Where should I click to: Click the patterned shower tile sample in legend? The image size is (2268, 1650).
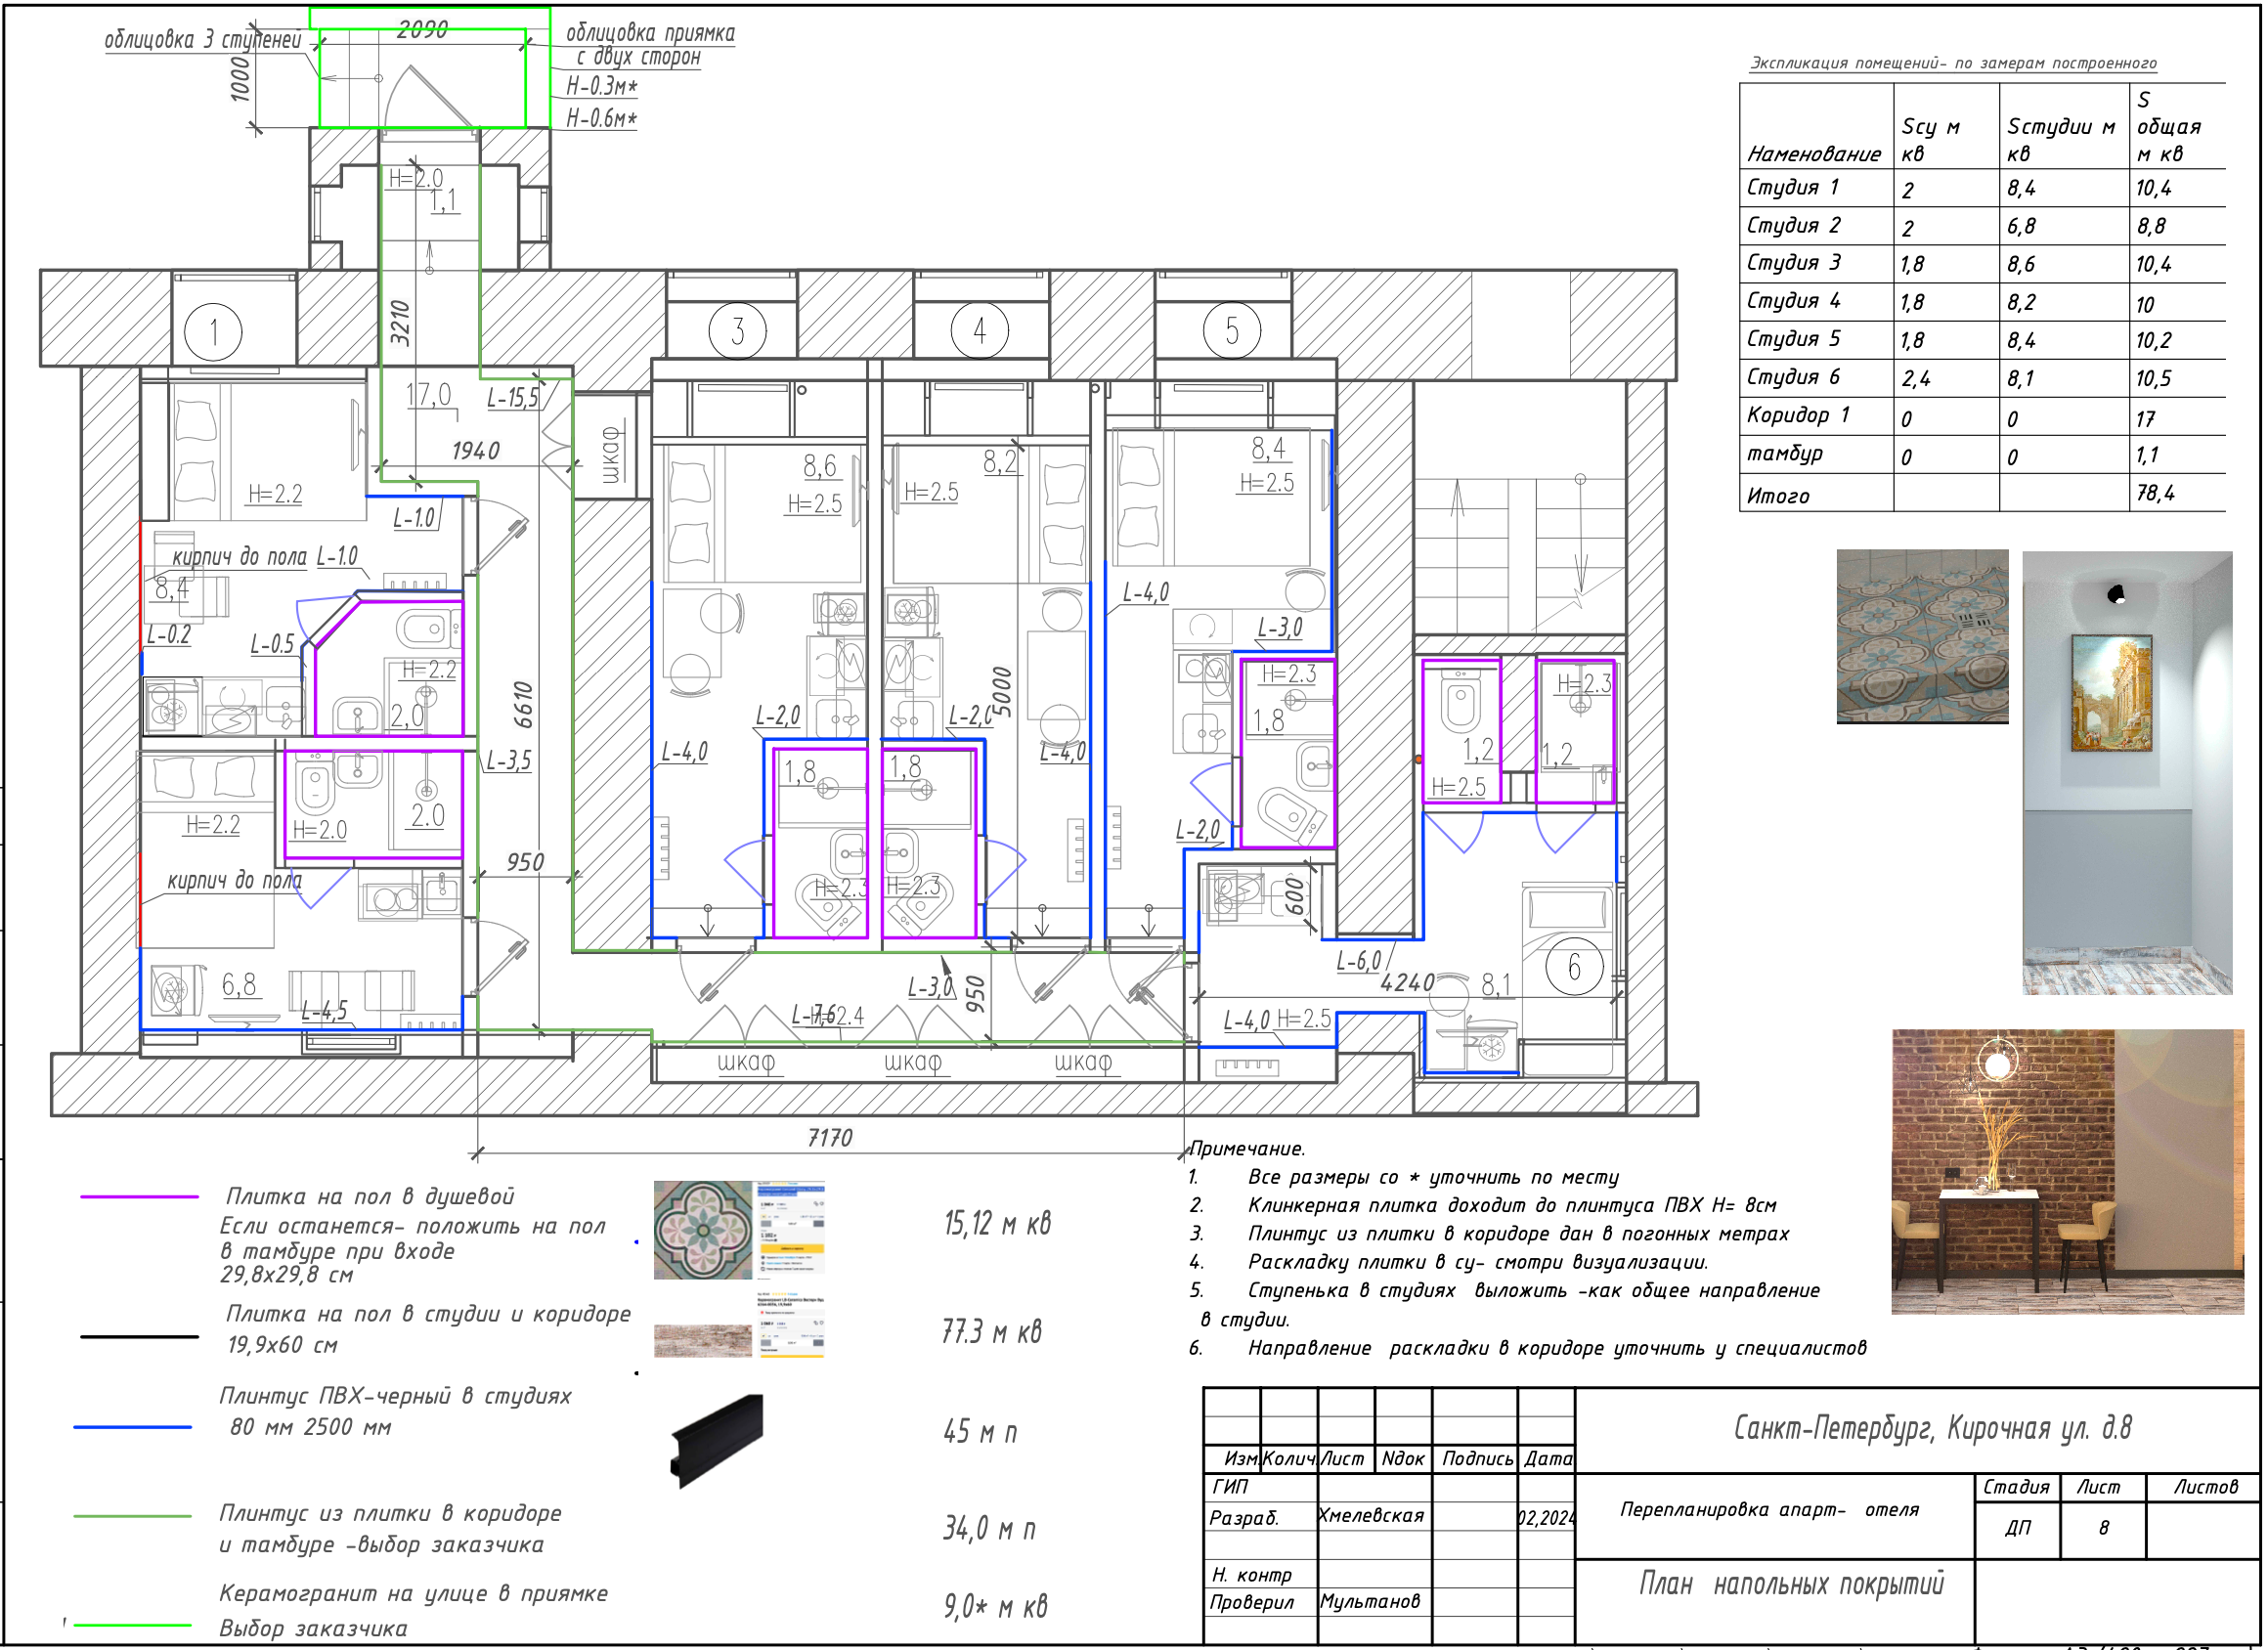(703, 1230)
